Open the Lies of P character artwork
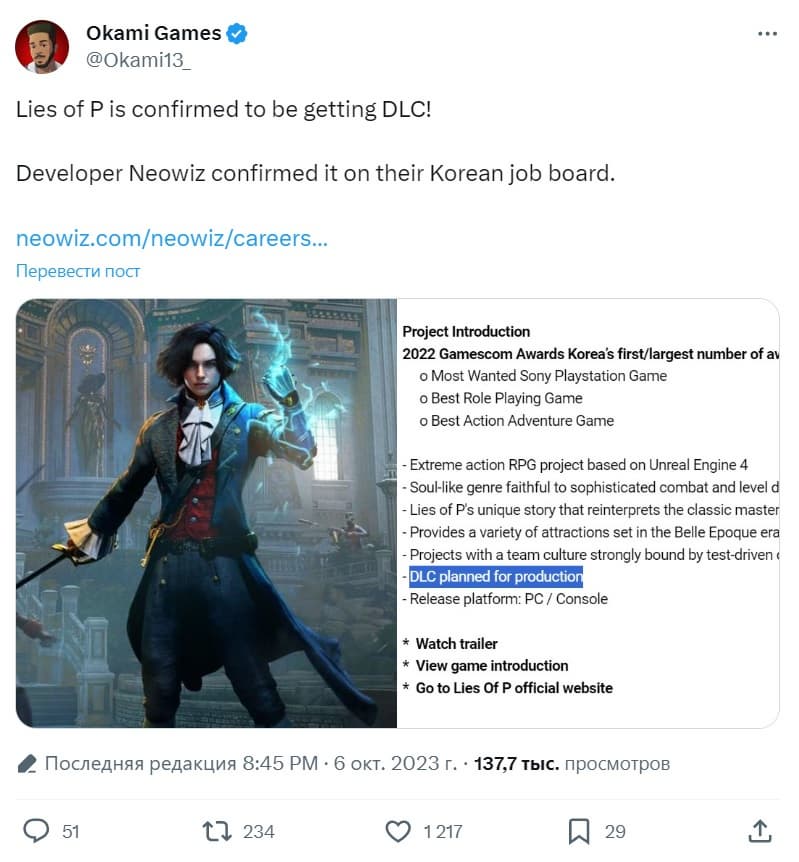Image resolution: width=799 pixels, height=862 pixels. (206, 513)
